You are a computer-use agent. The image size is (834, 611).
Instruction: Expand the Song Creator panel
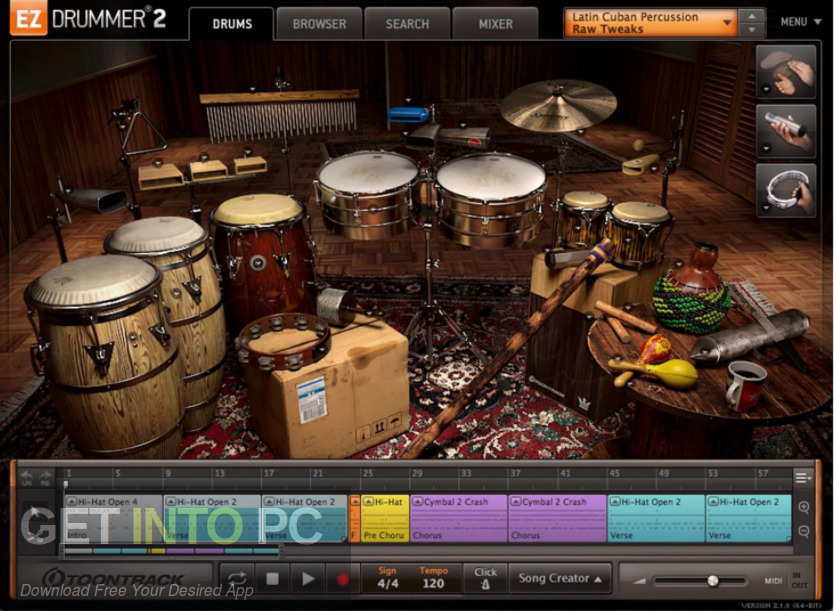point(560,579)
